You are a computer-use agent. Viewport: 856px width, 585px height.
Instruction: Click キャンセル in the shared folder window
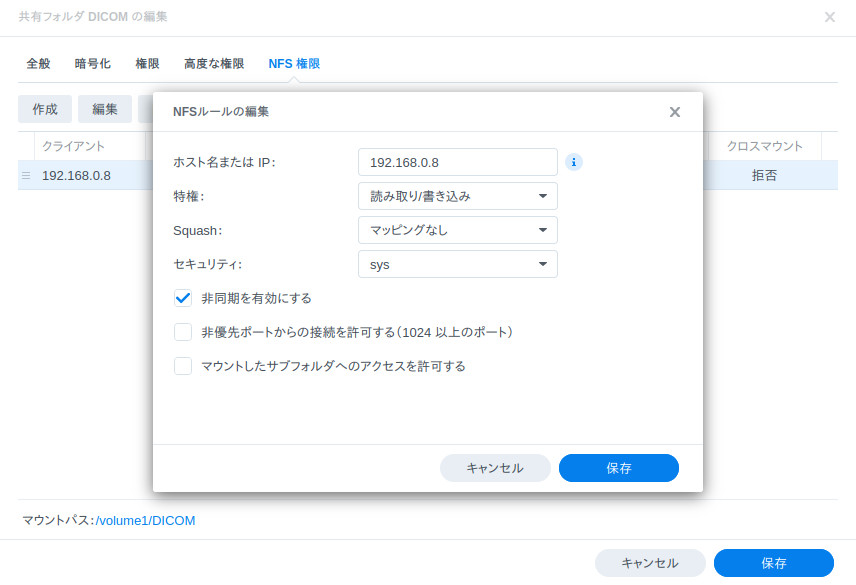(x=650, y=563)
